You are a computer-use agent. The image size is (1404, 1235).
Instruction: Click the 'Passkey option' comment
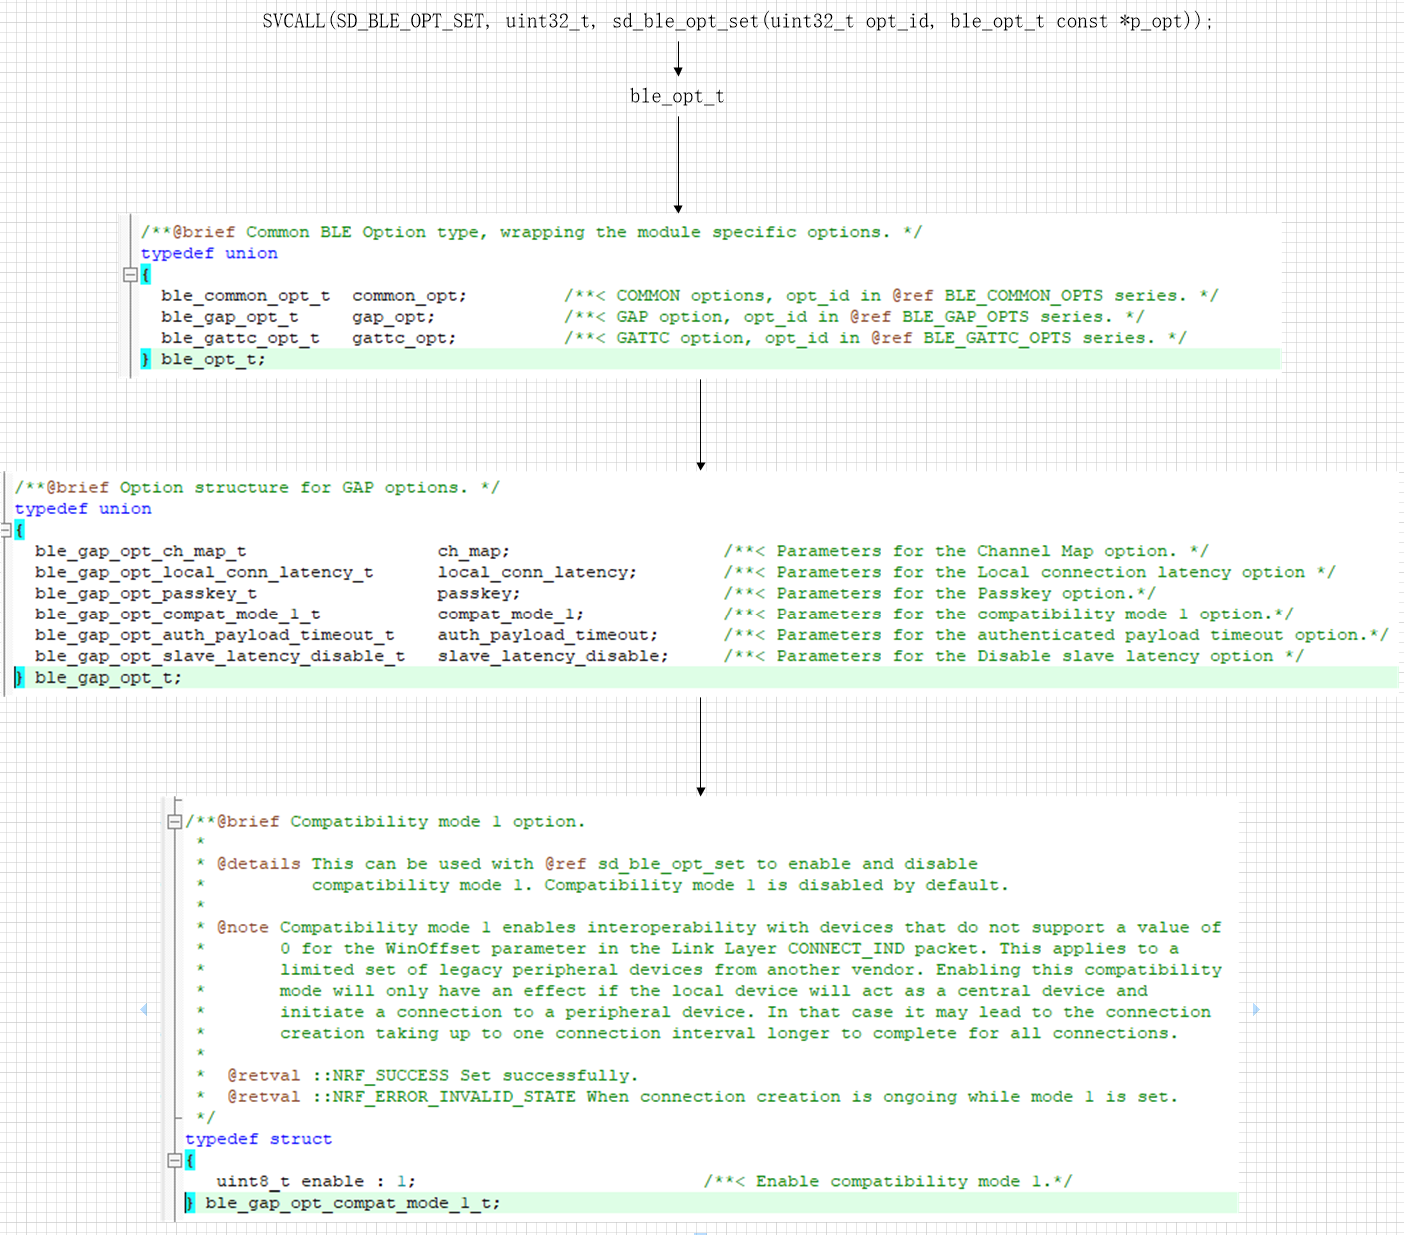pos(940,594)
